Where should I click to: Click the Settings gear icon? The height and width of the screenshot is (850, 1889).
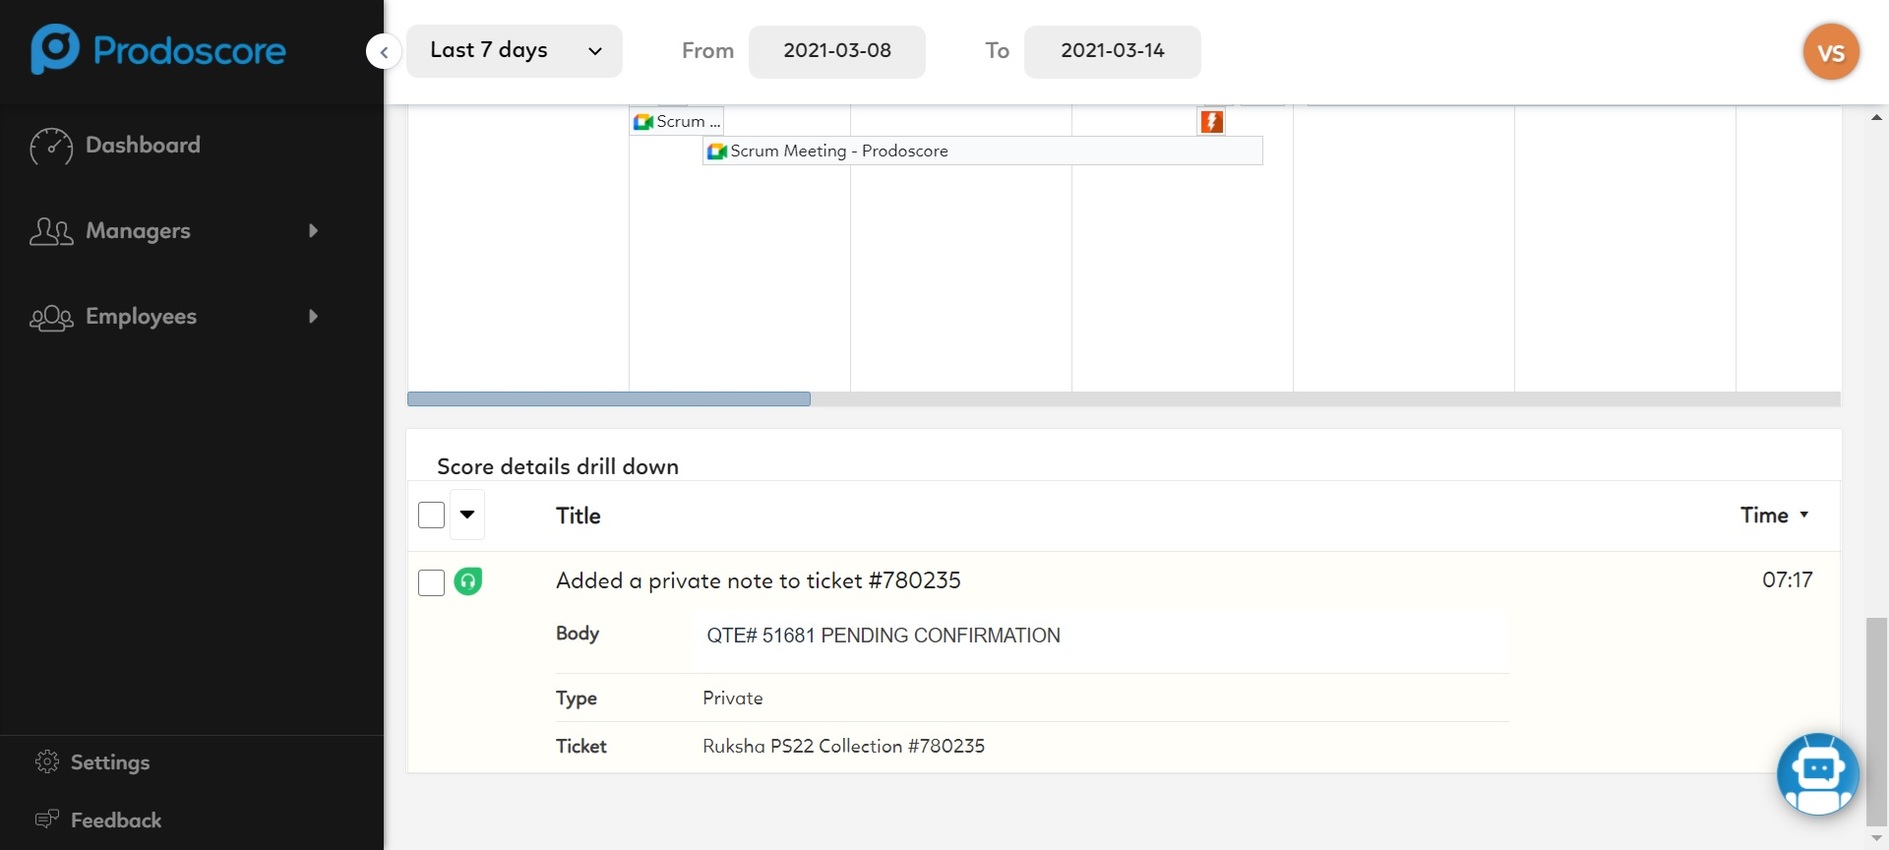(x=47, y=762)
